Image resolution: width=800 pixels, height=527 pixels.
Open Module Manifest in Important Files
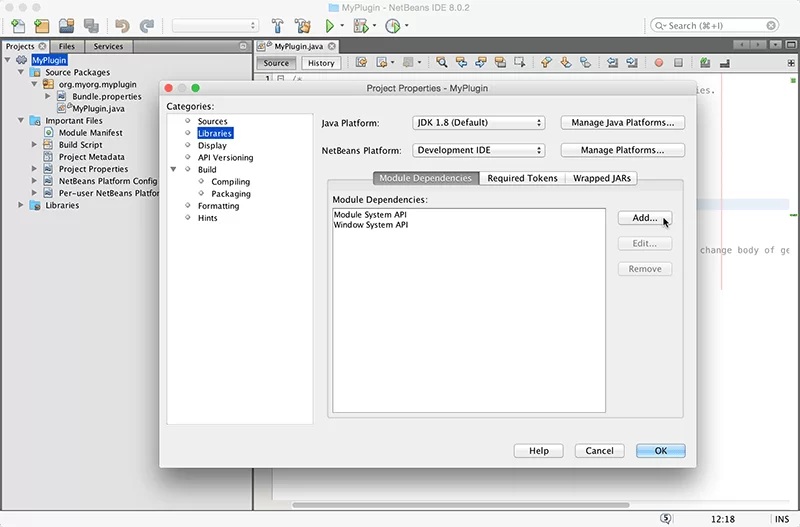[90, 133]
